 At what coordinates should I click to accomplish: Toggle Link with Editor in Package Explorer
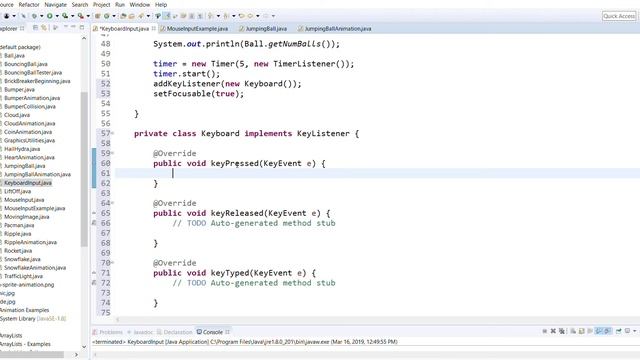click(44, 28)
